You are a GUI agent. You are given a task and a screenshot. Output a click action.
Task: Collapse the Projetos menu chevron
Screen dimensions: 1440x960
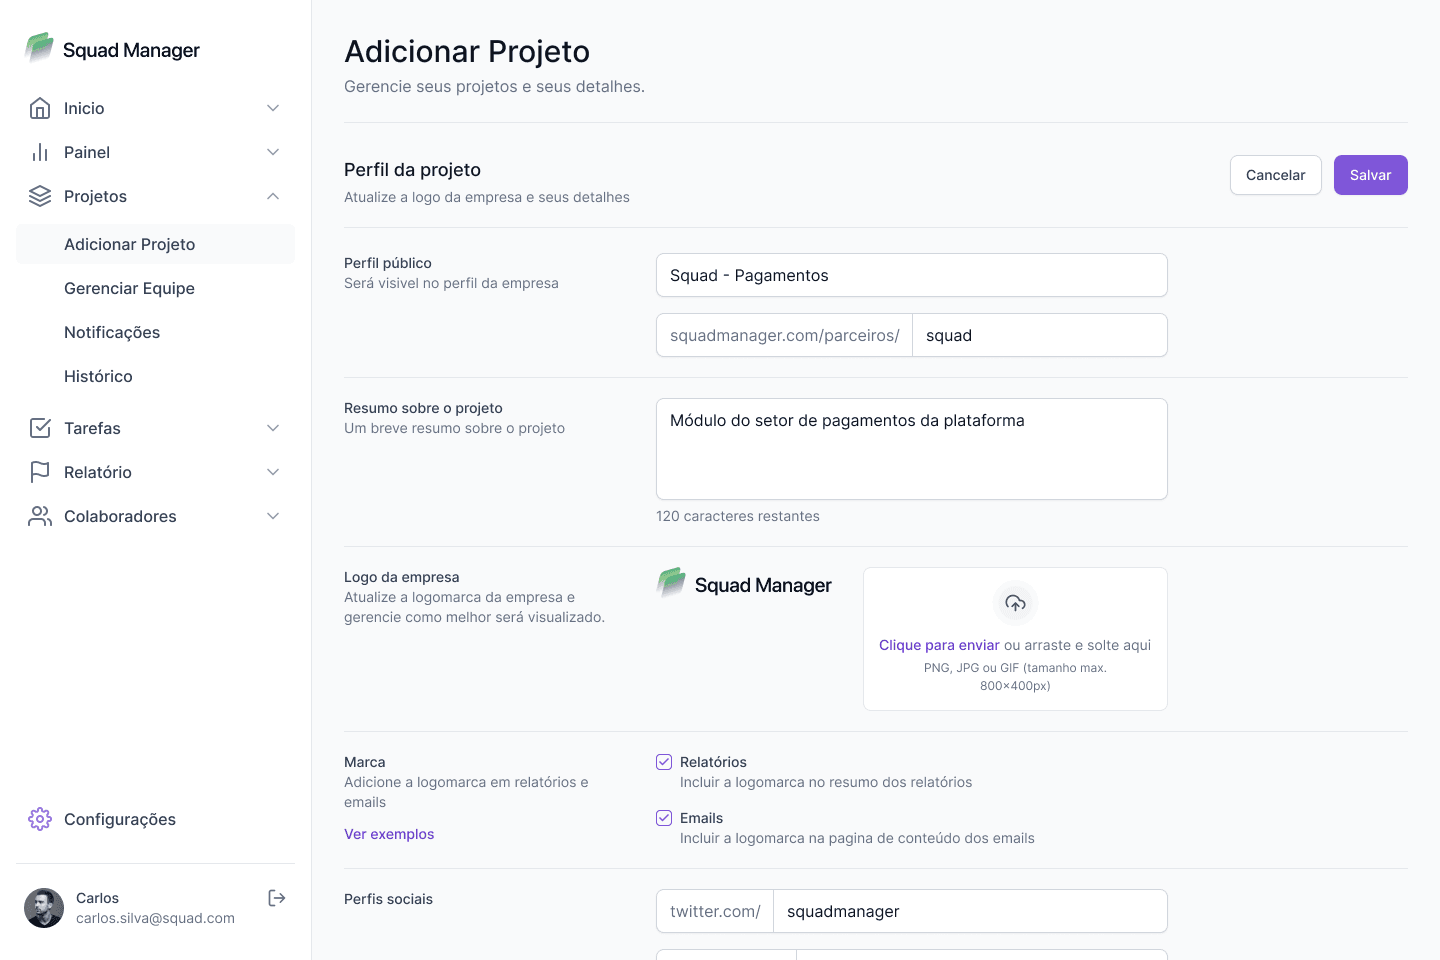tap(273, 196)
